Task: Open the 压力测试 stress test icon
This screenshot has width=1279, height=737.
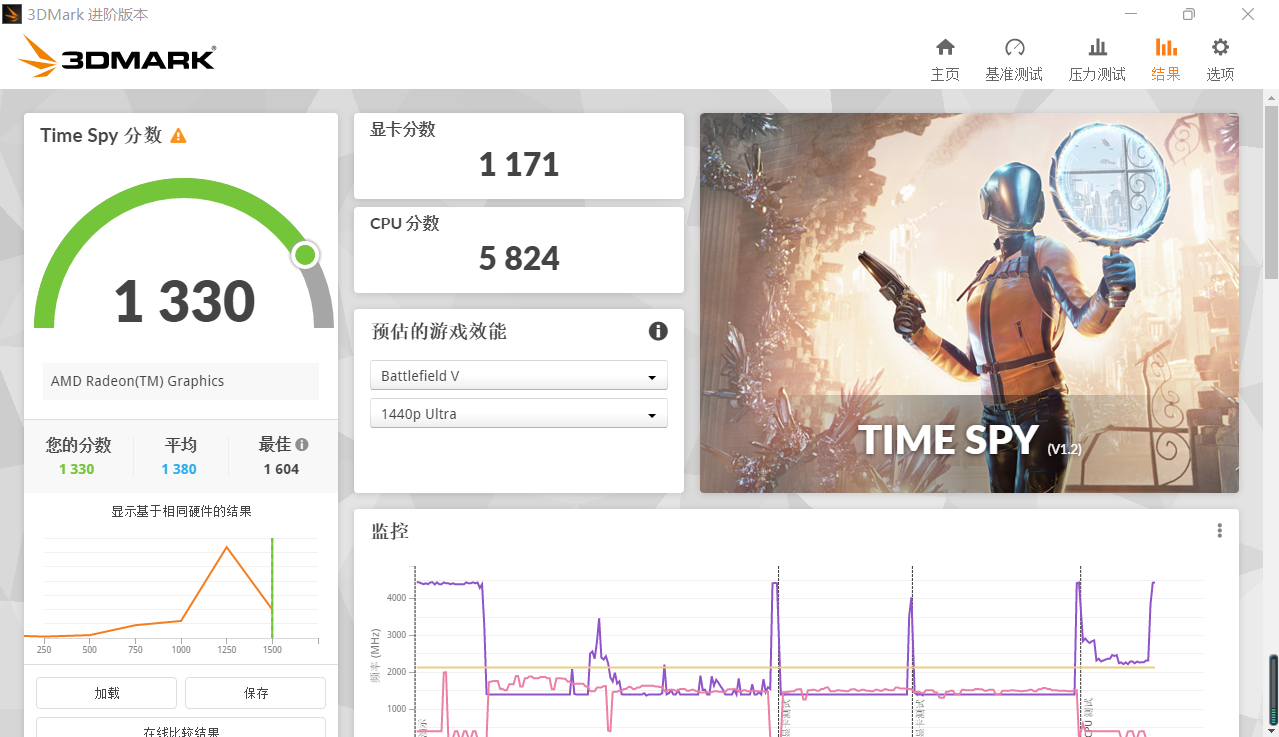Action: 1097,47
